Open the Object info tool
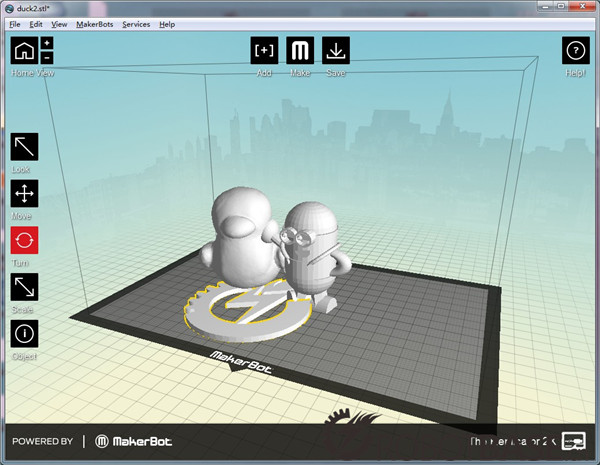The height and width of the screenshot is (465, 600). pyautogui.click(x=24, y=334)
